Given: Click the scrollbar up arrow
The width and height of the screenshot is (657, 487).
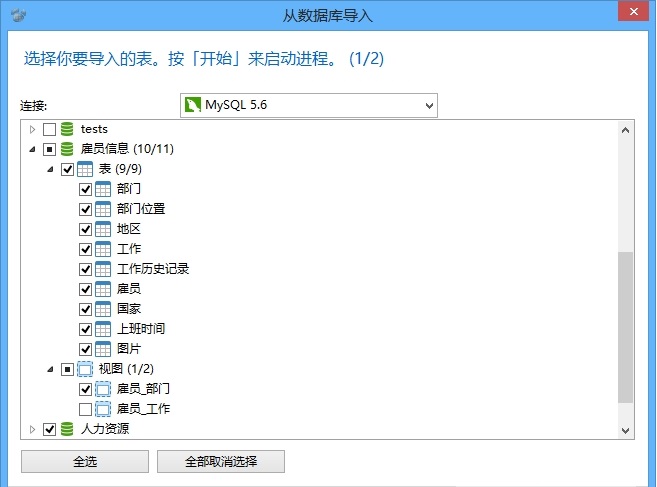Looking at the screenshot, I should pyautogui.click(x=626, y=130).
